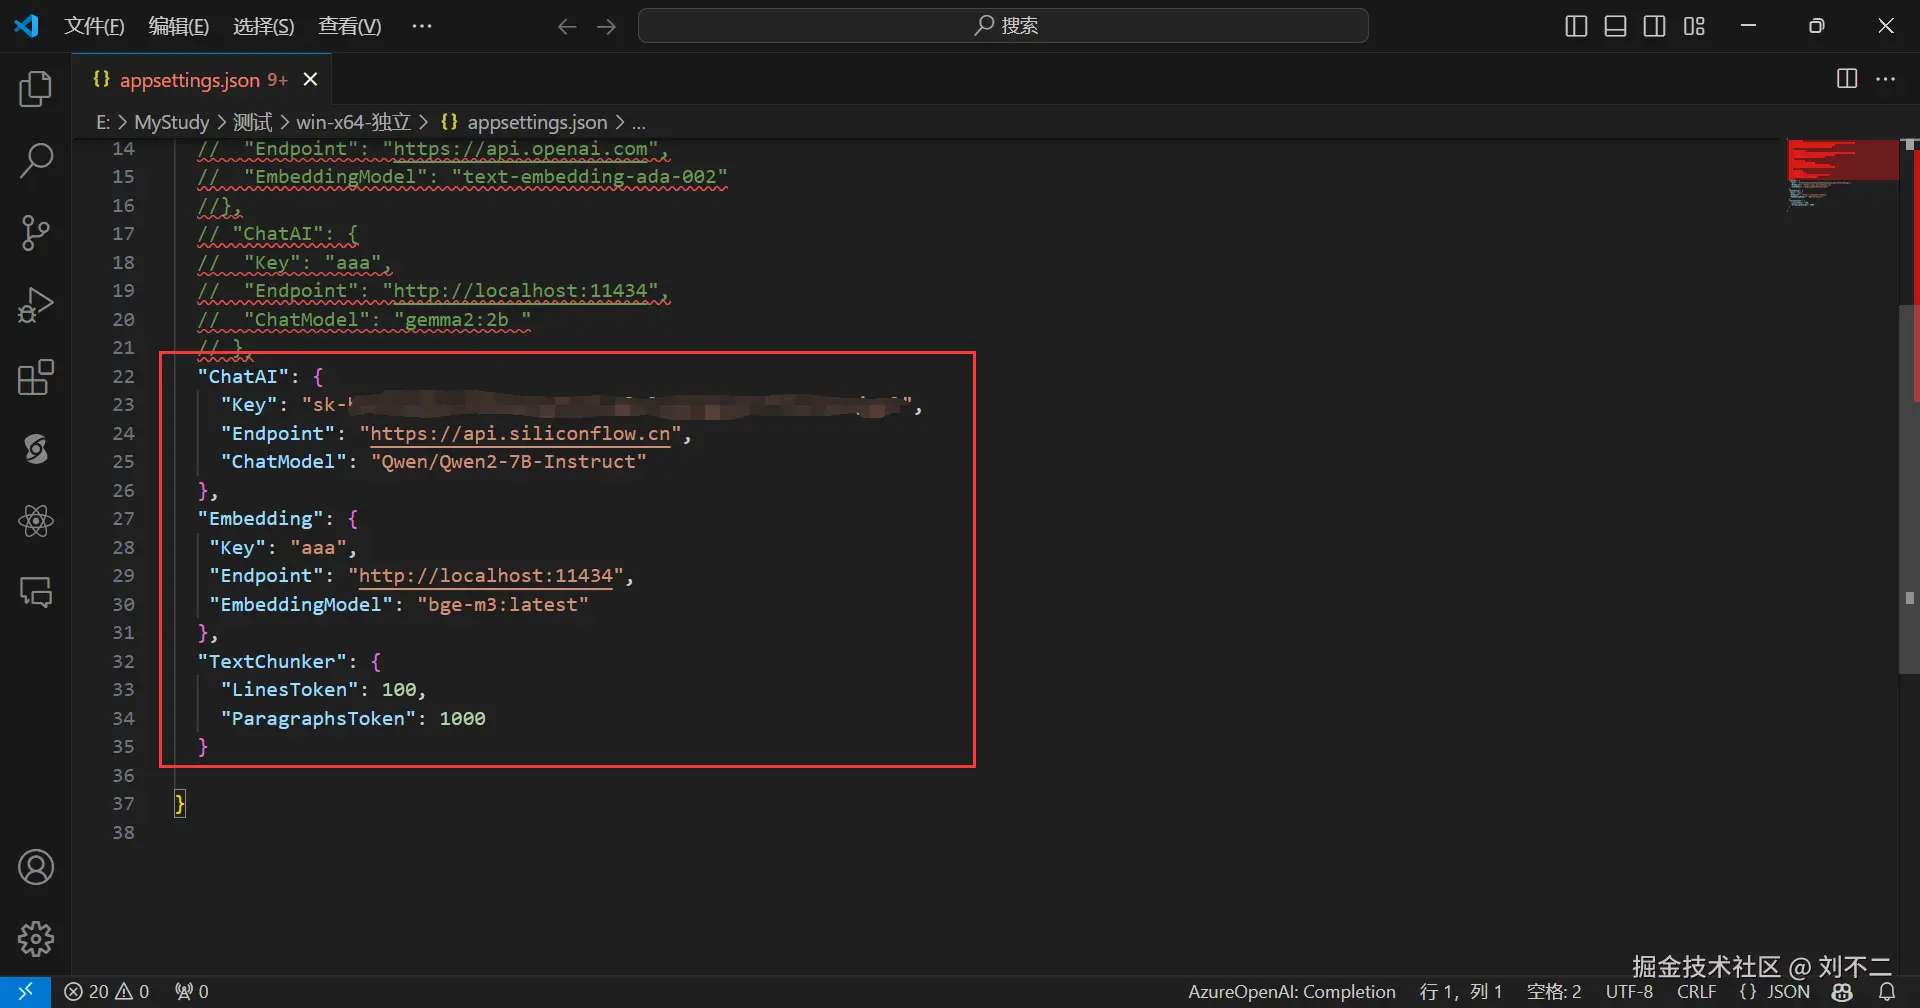Open the chat panel in activity bar
Viewport: 1920px width, 1008px height.
point(36,592)
